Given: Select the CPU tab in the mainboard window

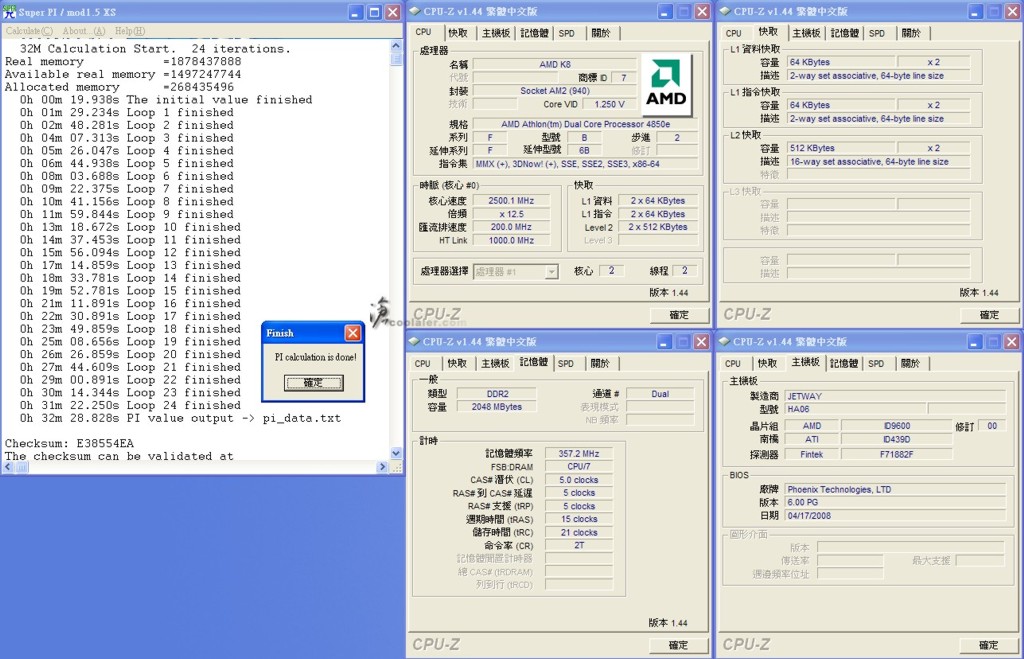Looking at the screenshot, I should (x=733, y=363).
